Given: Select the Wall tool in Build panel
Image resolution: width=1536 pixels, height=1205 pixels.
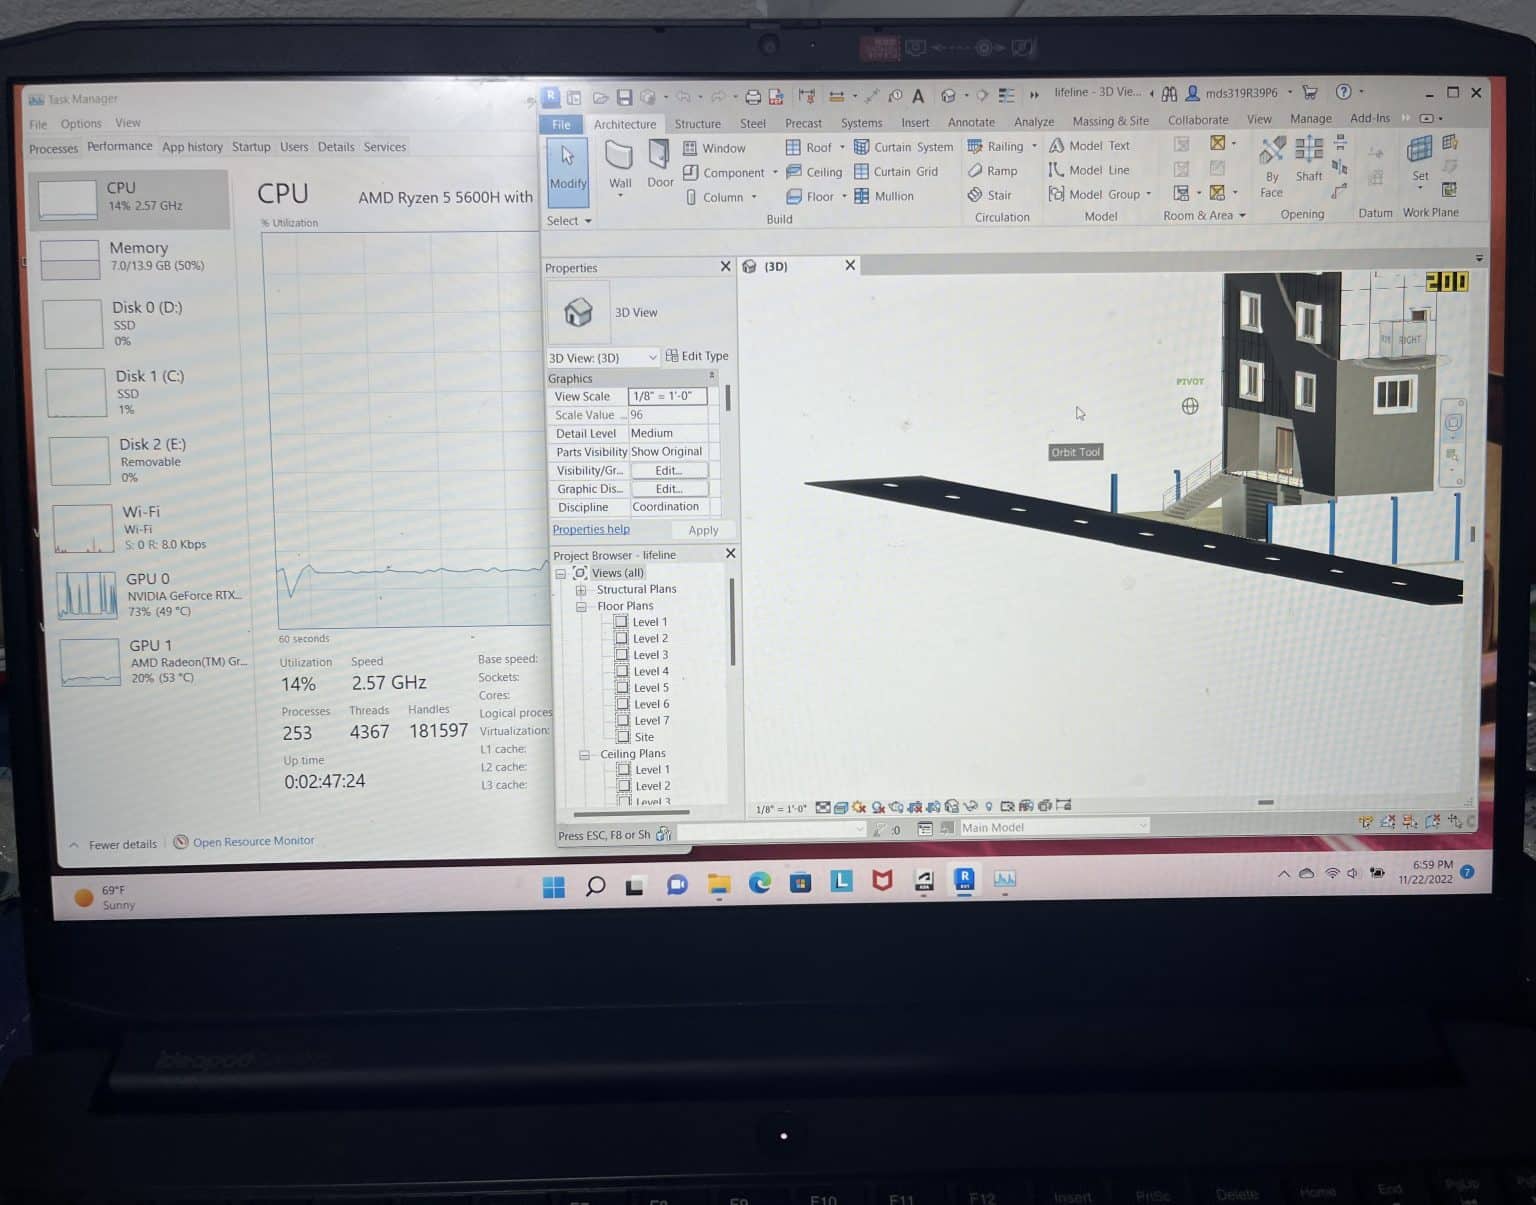Looking at the screenshot, I should 620,170.
